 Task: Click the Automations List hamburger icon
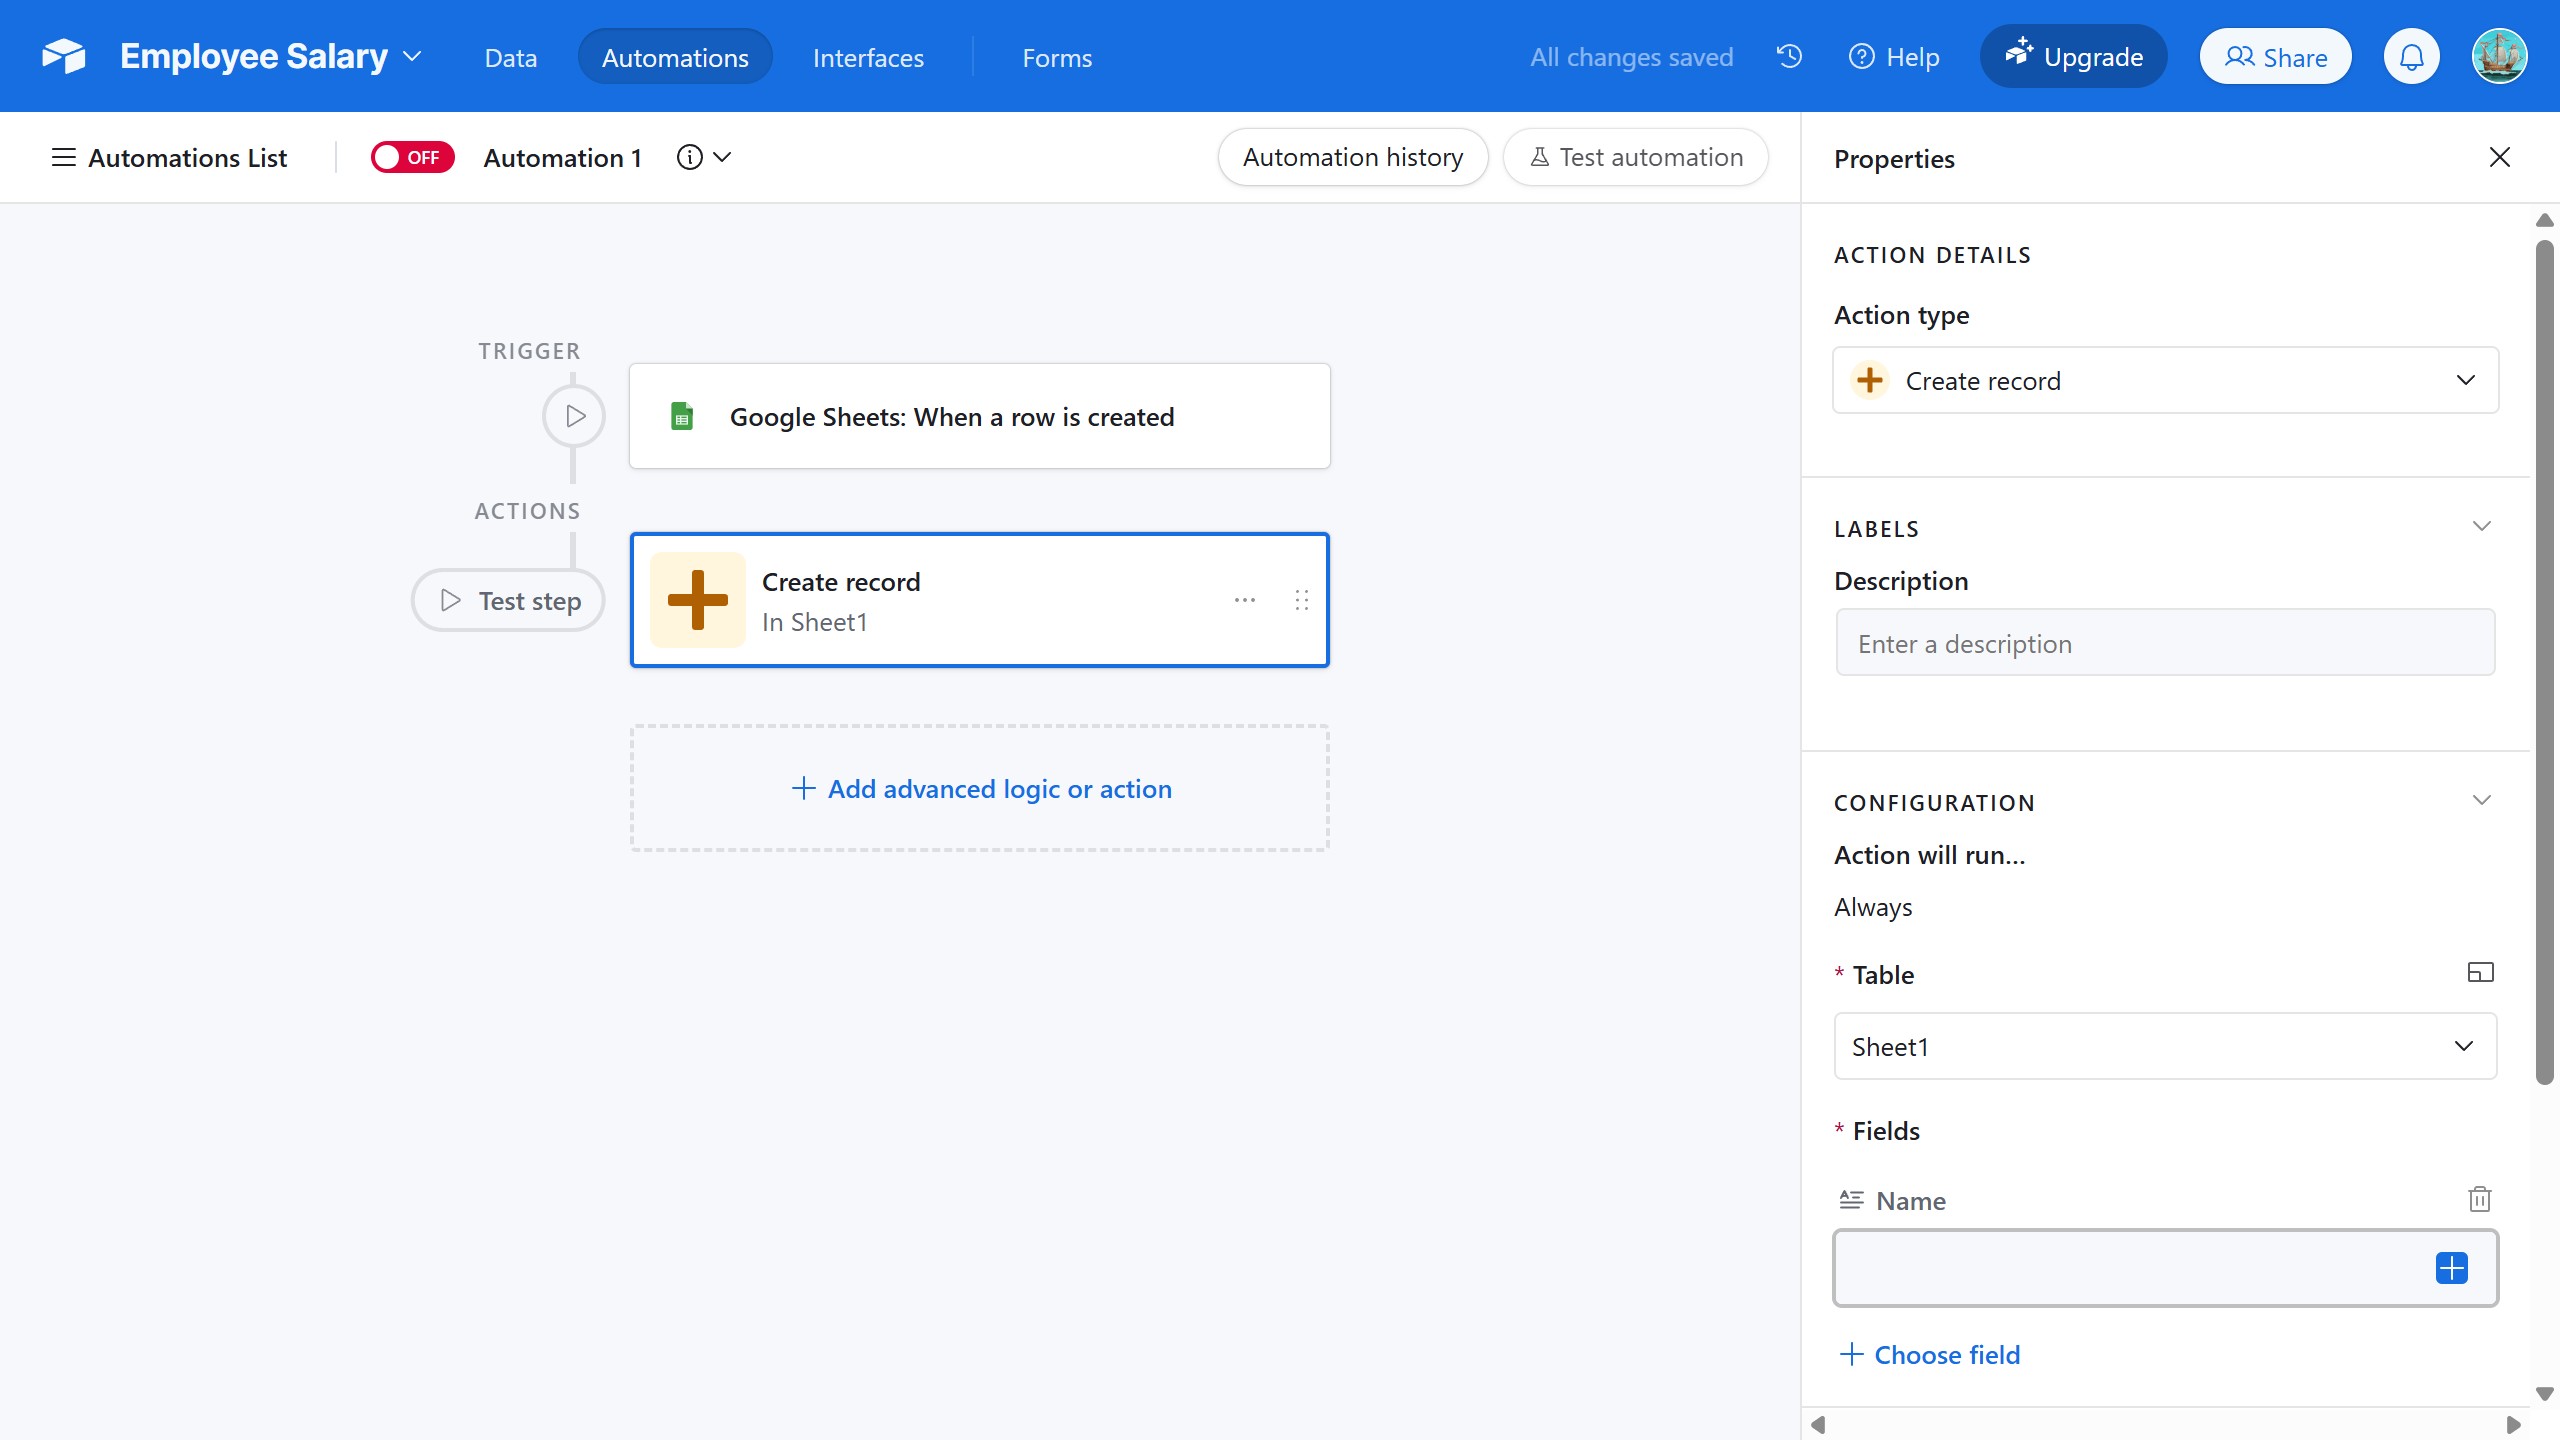click(x=63, y=157)
